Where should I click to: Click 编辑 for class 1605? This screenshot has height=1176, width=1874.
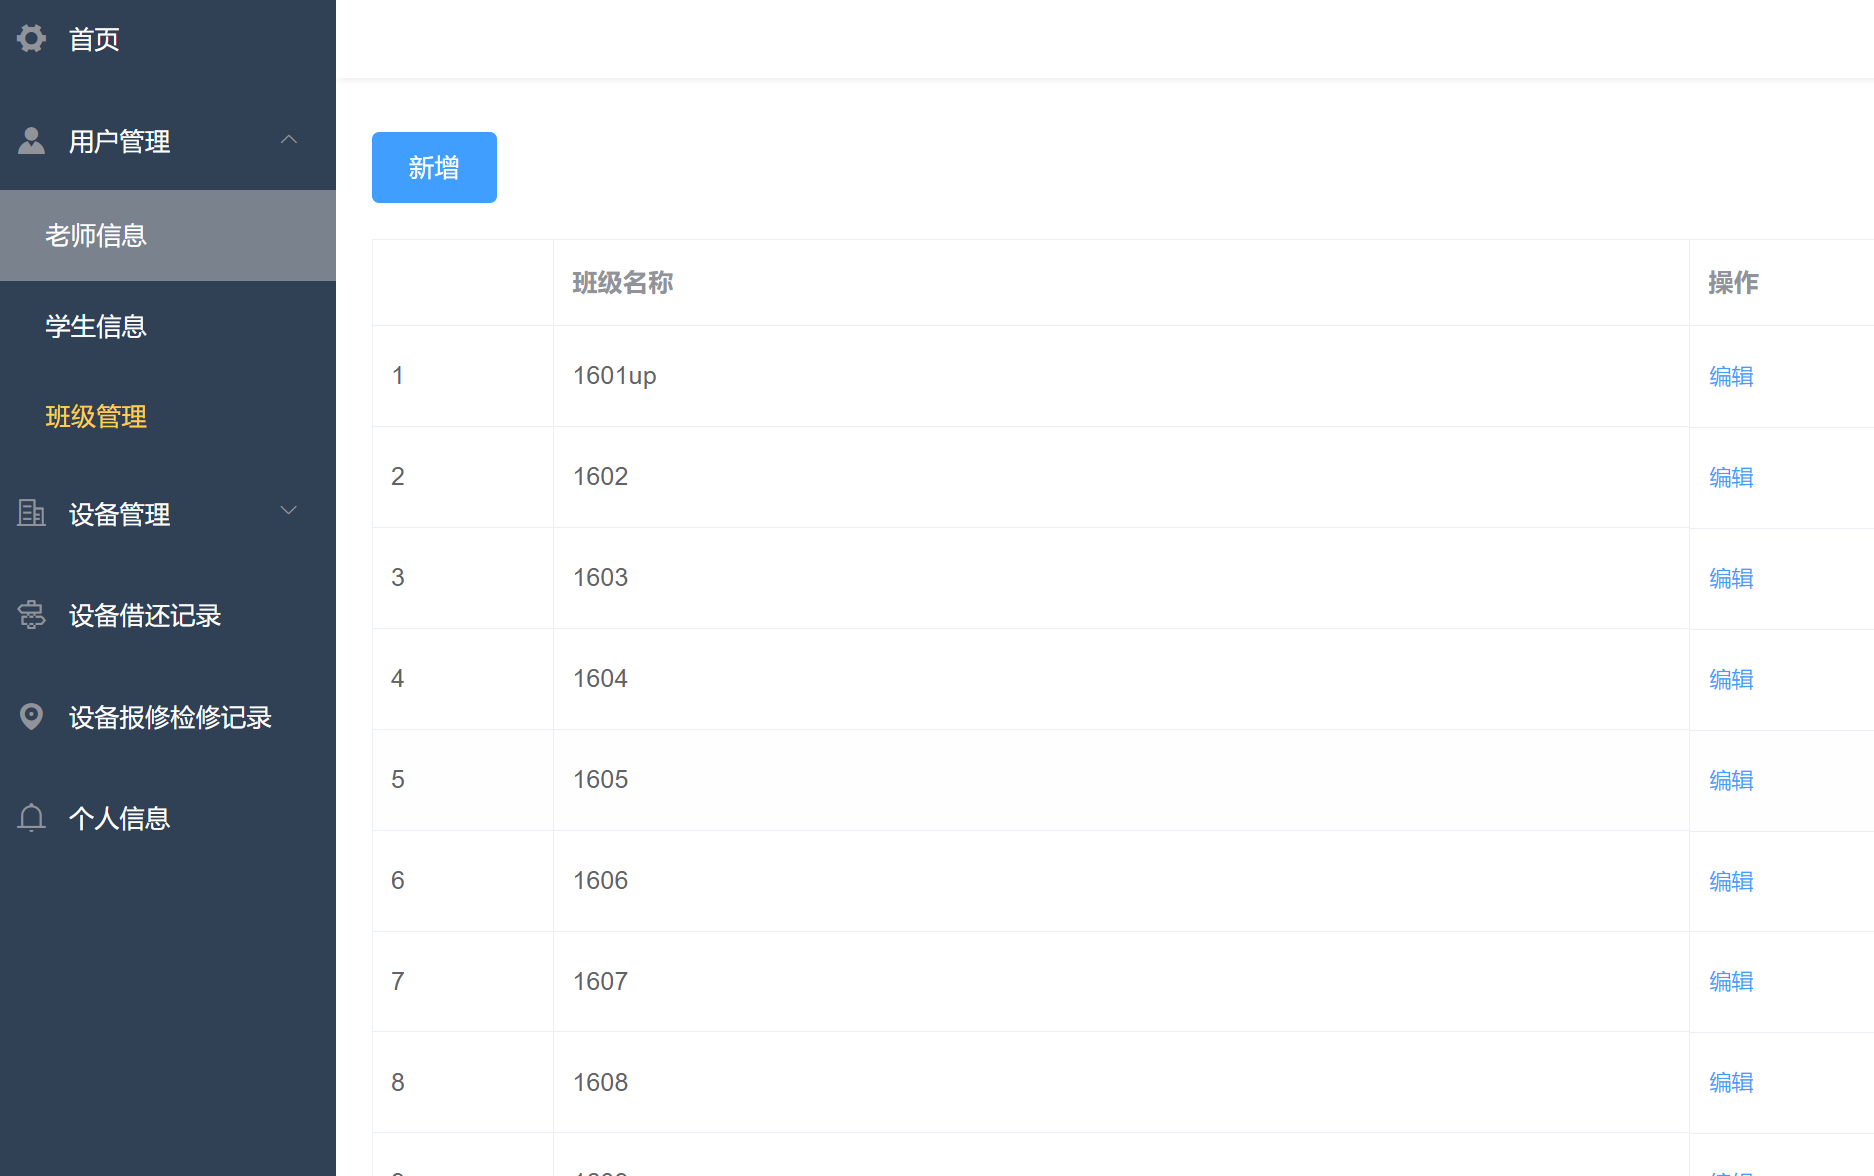click(x=1730, y=780)
